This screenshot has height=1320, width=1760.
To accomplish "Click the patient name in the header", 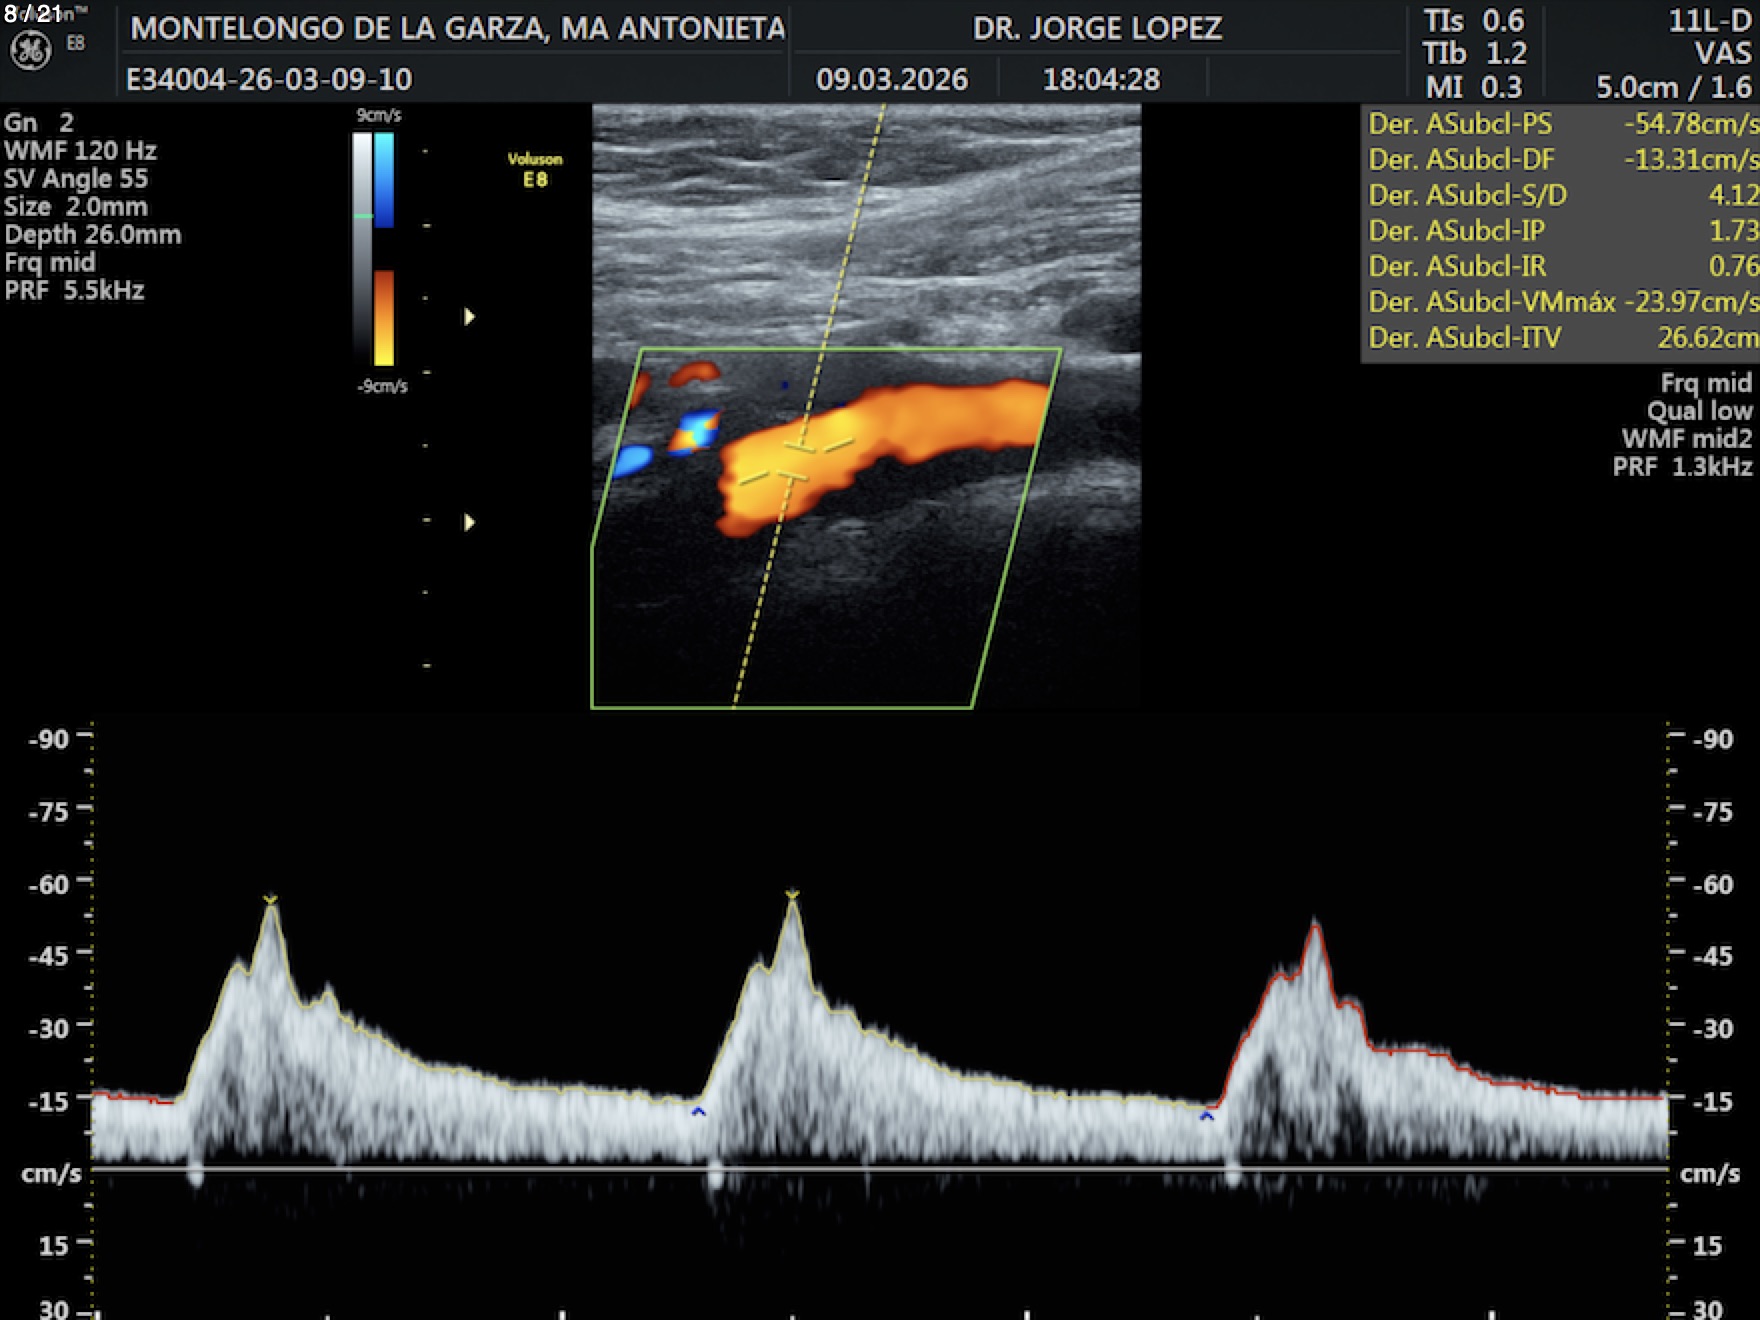I will tap(457, 28).
